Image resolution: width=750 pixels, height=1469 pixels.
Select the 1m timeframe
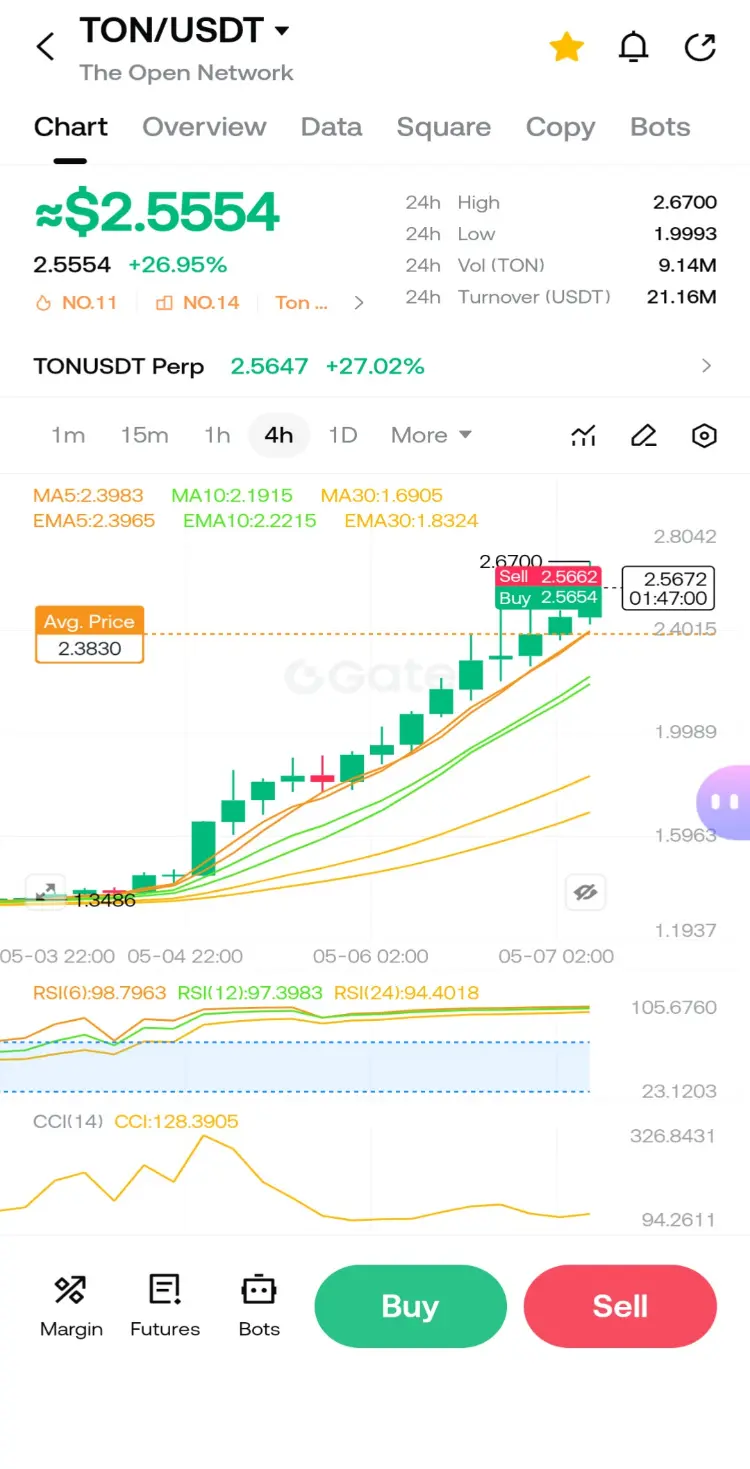click(68, 435)
